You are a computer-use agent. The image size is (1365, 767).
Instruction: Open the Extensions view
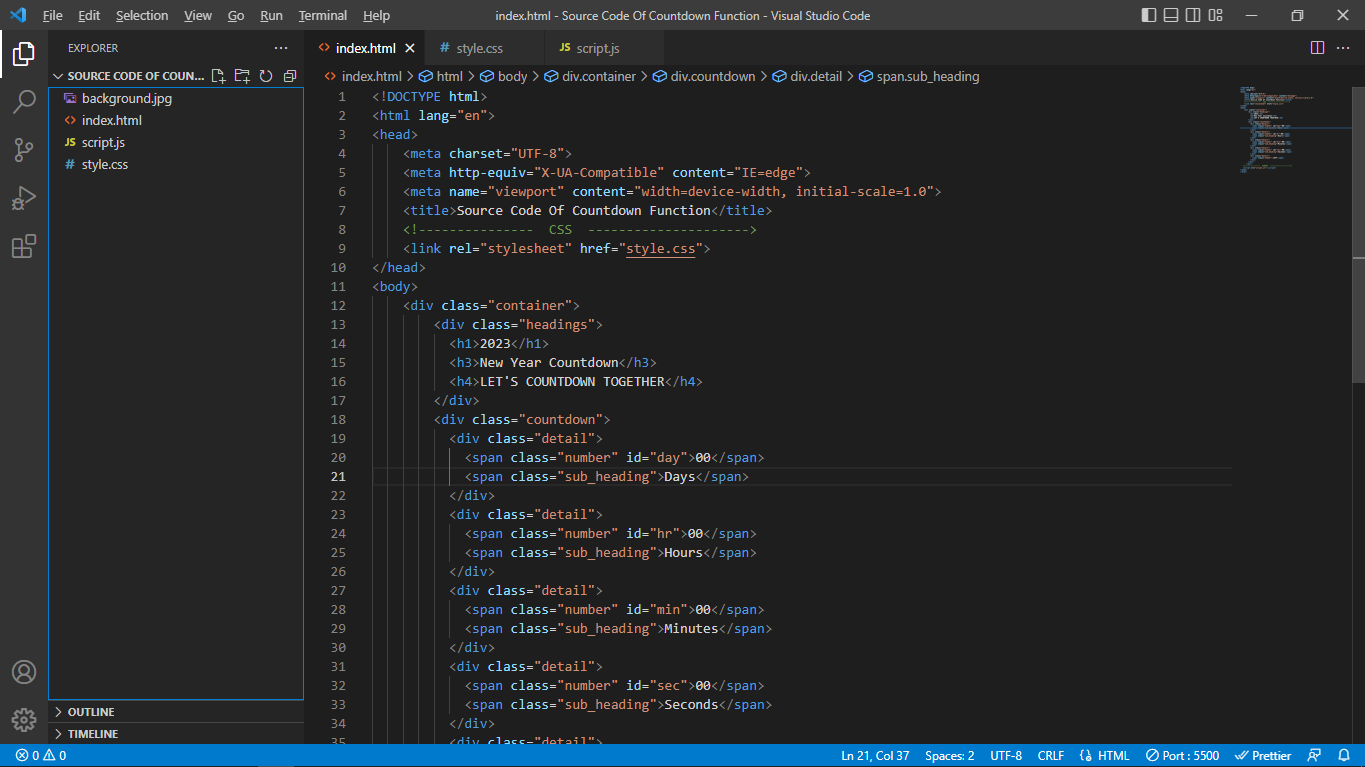[24, 246]
